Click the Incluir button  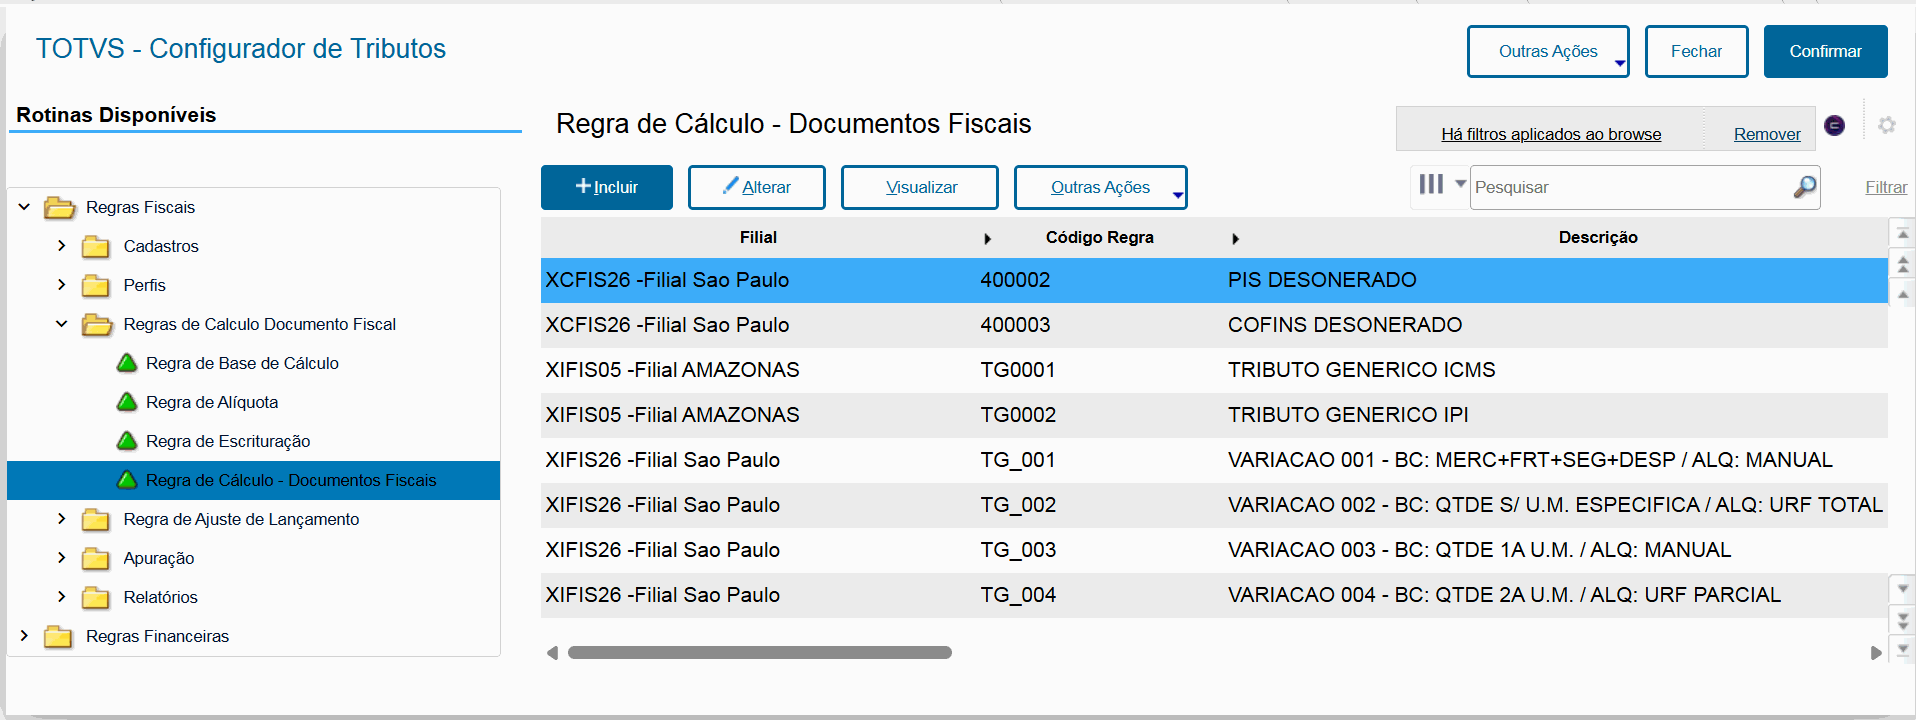coord(606,187)
